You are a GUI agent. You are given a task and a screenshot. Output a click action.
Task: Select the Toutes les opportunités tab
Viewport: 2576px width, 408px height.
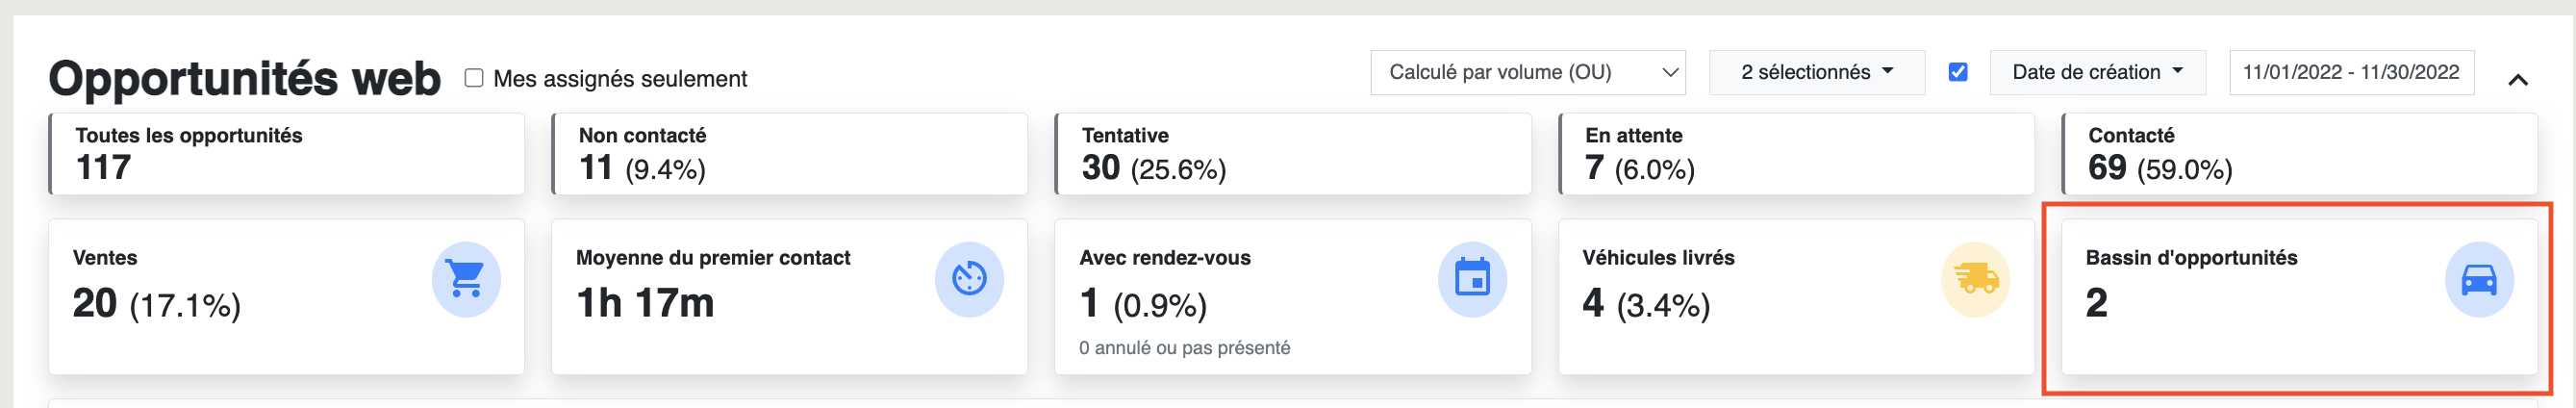pyautogui.click(x=287, y=154)
